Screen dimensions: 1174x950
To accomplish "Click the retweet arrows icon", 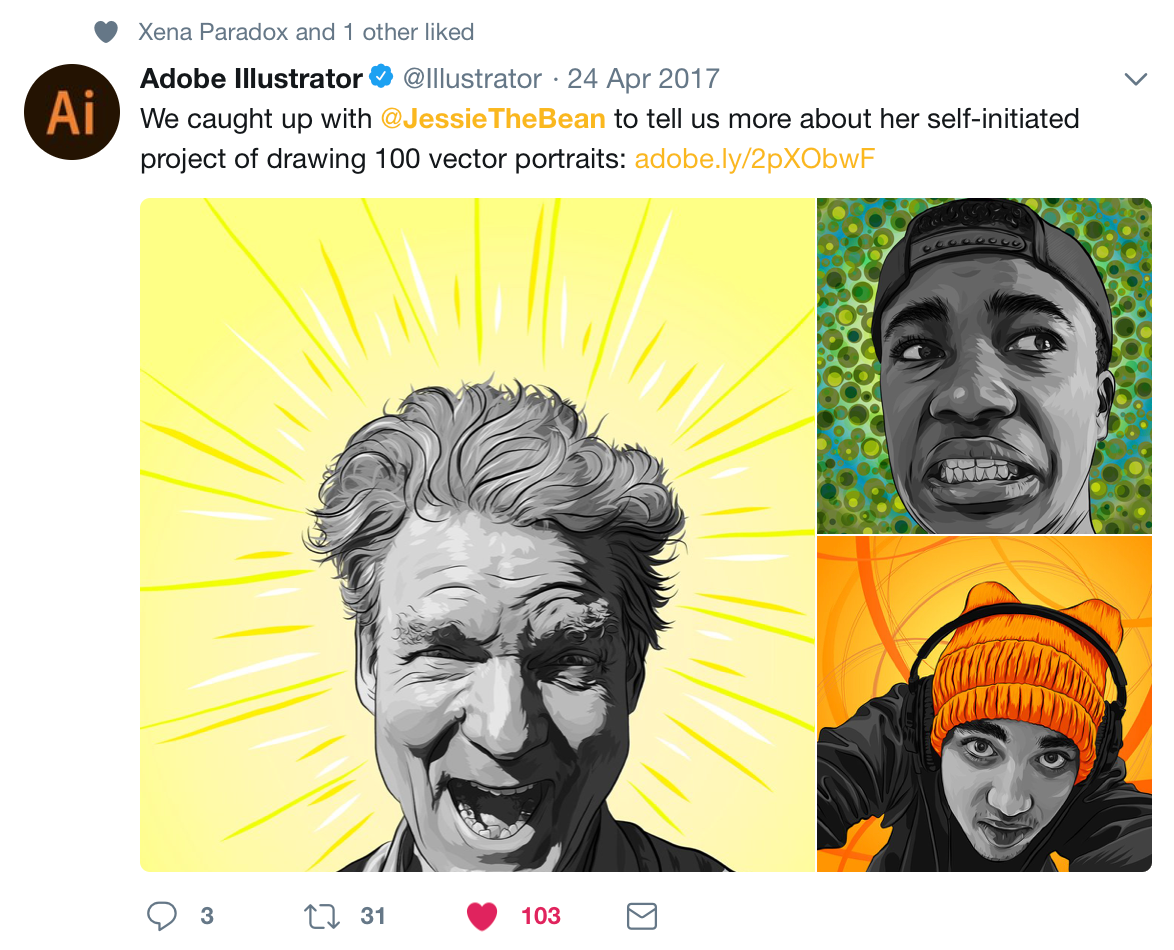I will point(322,916).
